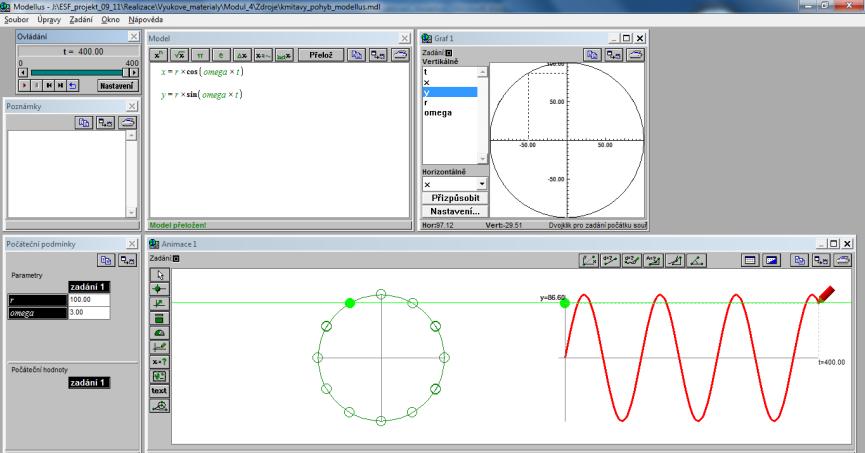This screenshot has height=453, width=865.
Task: Step backward one frame in Ovládání
Action: (49, 86)
